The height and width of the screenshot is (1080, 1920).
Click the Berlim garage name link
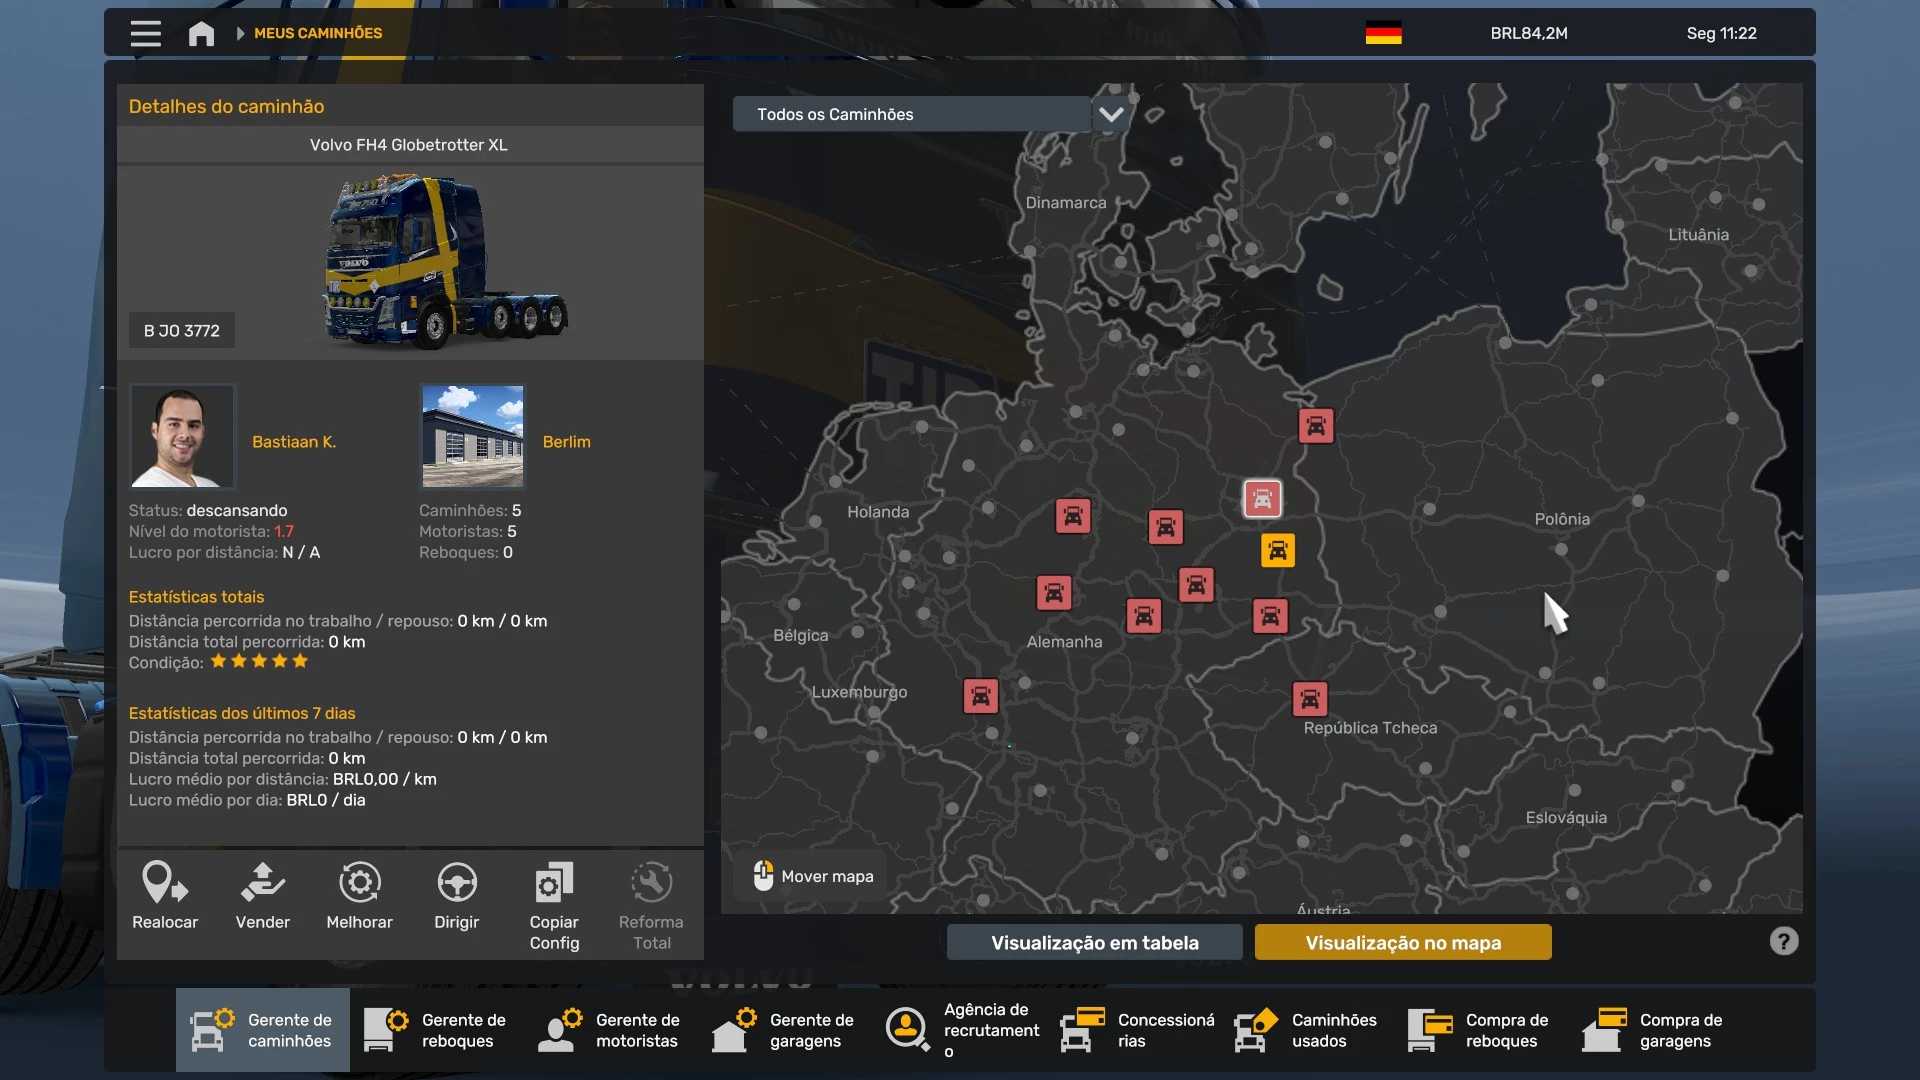[x=567, y=442]
